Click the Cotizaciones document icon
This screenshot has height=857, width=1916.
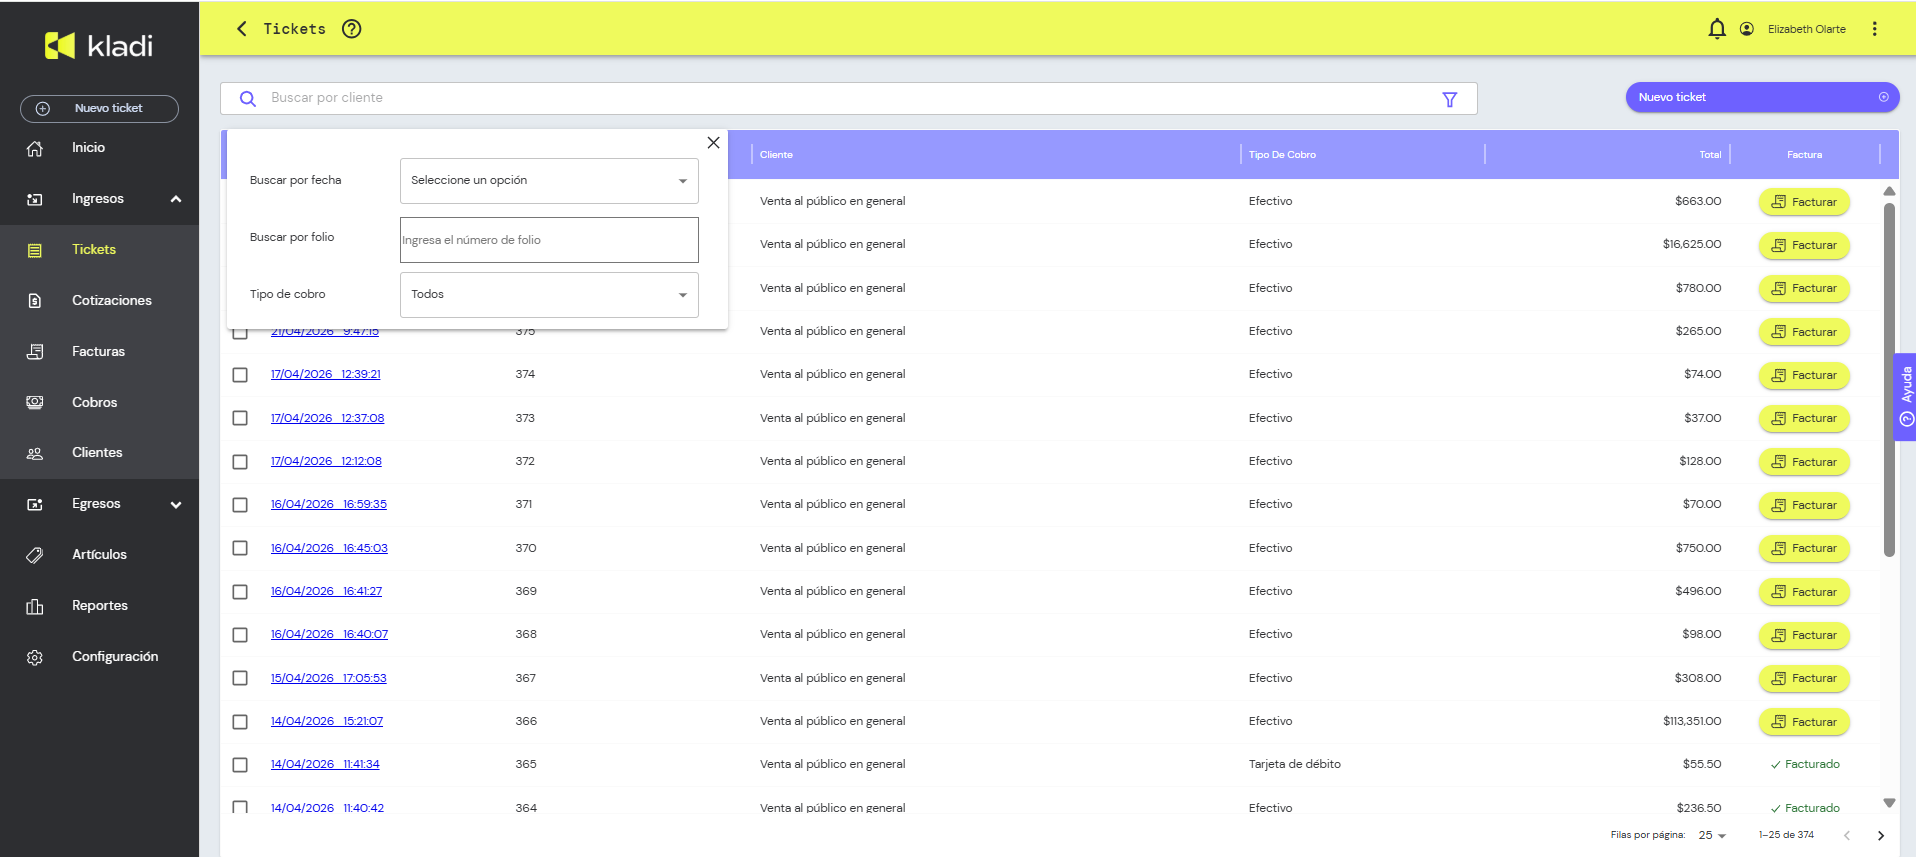35,301
